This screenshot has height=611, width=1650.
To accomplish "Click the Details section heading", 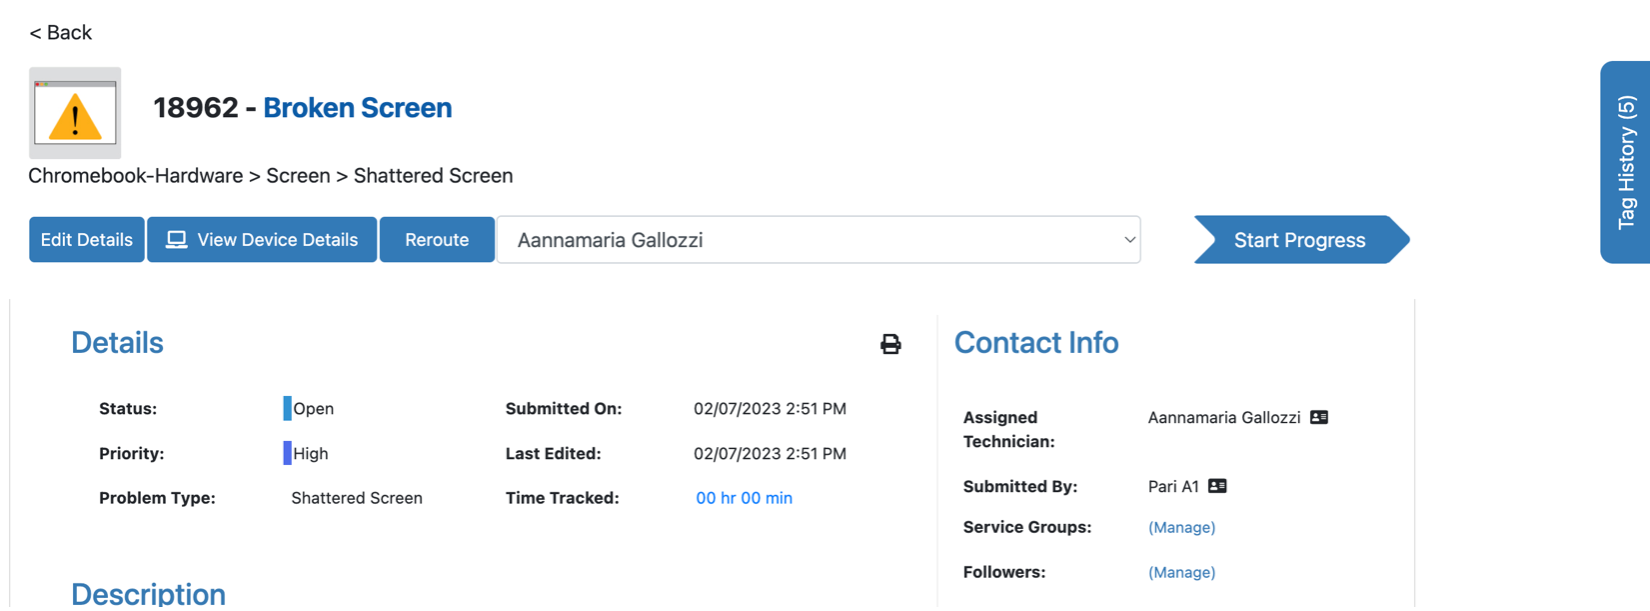I will pos(117,343).
